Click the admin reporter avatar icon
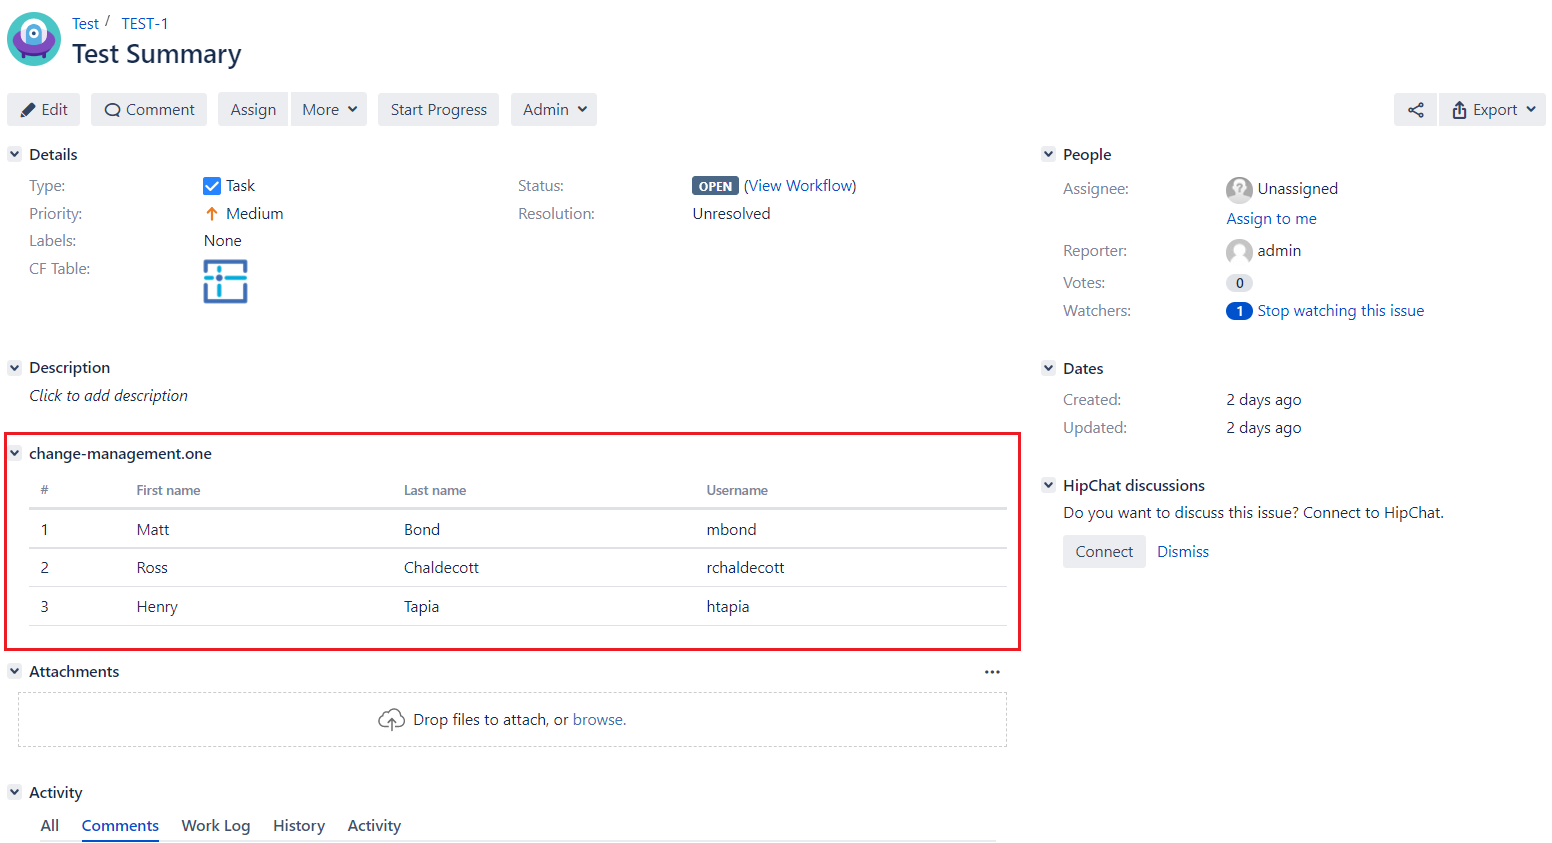This screenshot has height=843, width=1552. click(1238, 251)
